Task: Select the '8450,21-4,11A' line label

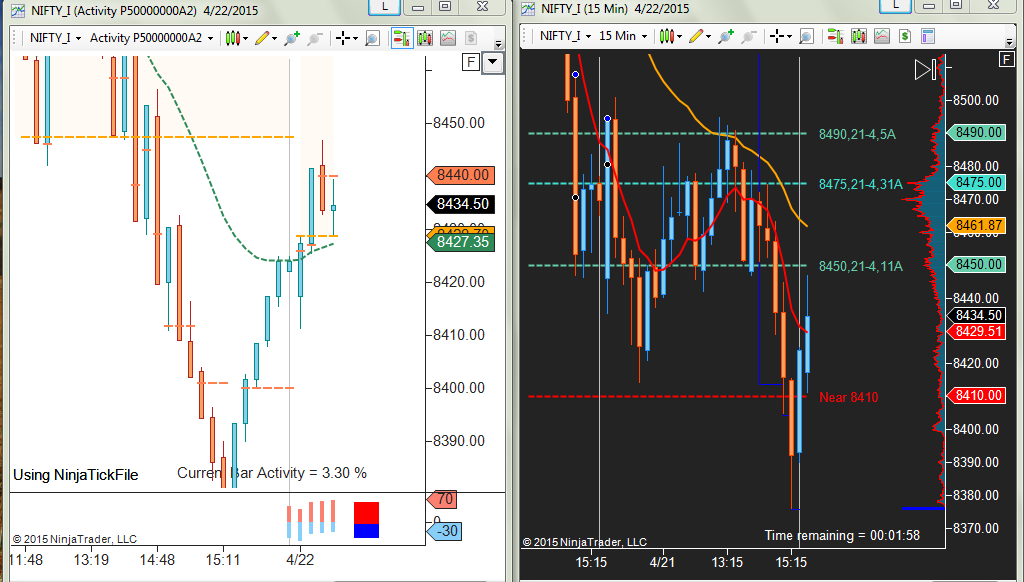Action: [x=861, y=267]
